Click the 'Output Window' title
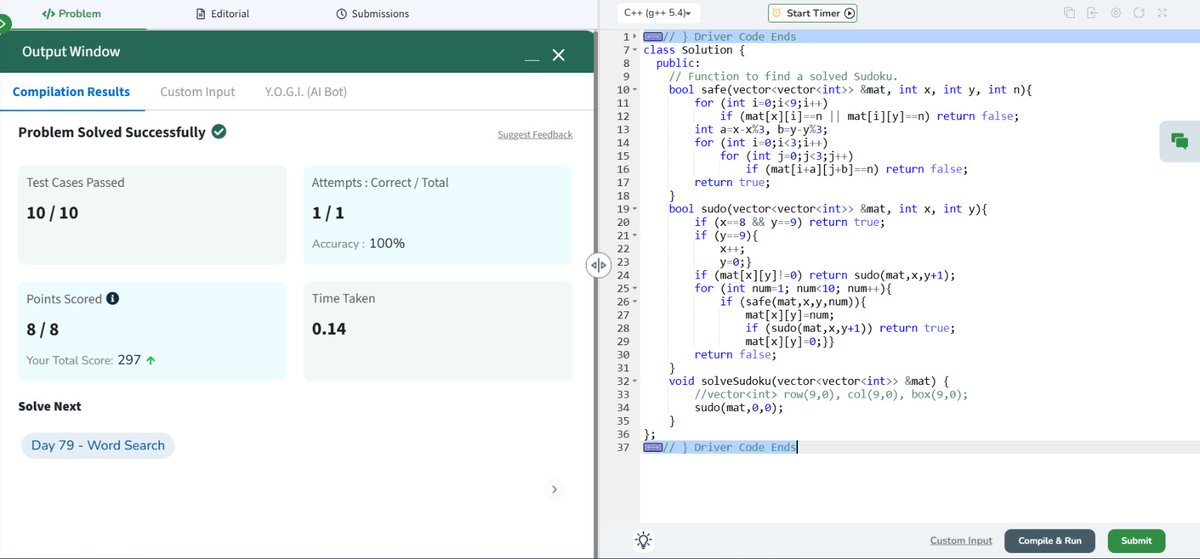 pyautogui.click(x=71, y=51)
